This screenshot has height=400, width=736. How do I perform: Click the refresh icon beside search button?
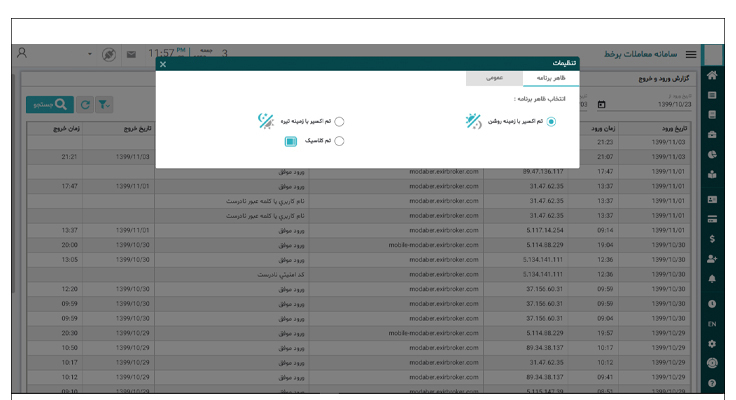(x=86, y=104)
